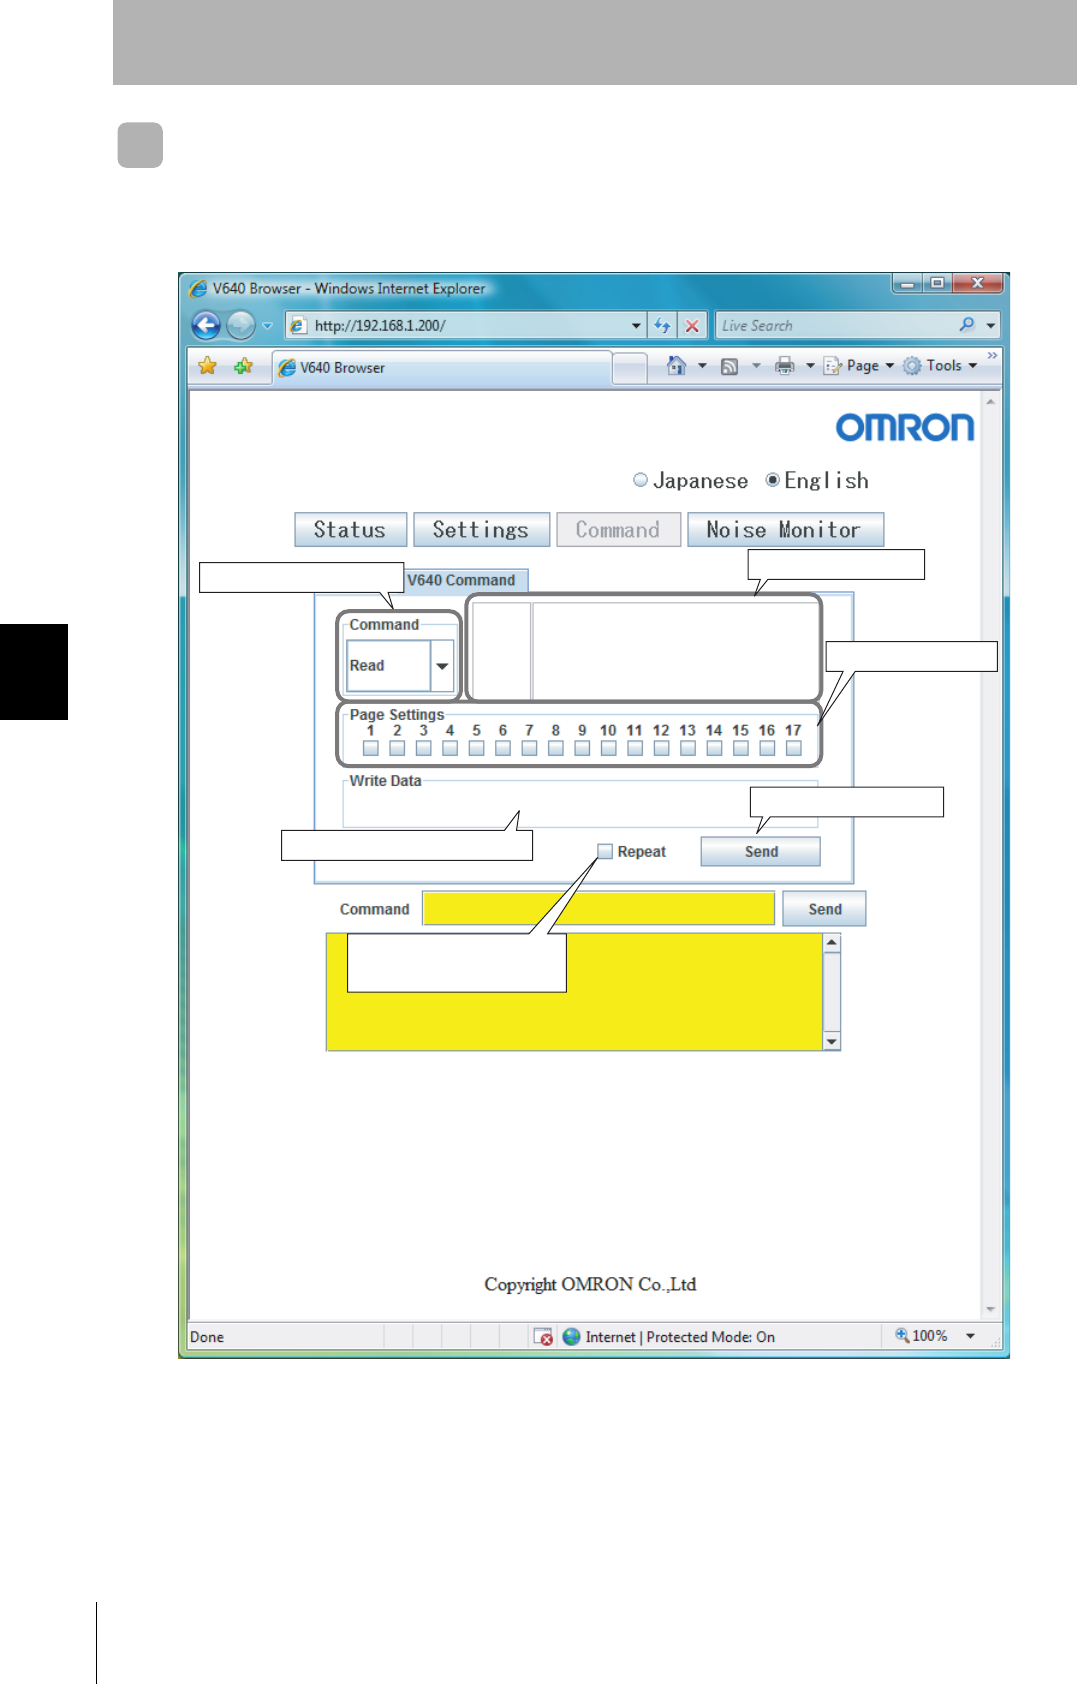
Task: Open the recent pages dropdown arrow
Action: click(267, 326)
